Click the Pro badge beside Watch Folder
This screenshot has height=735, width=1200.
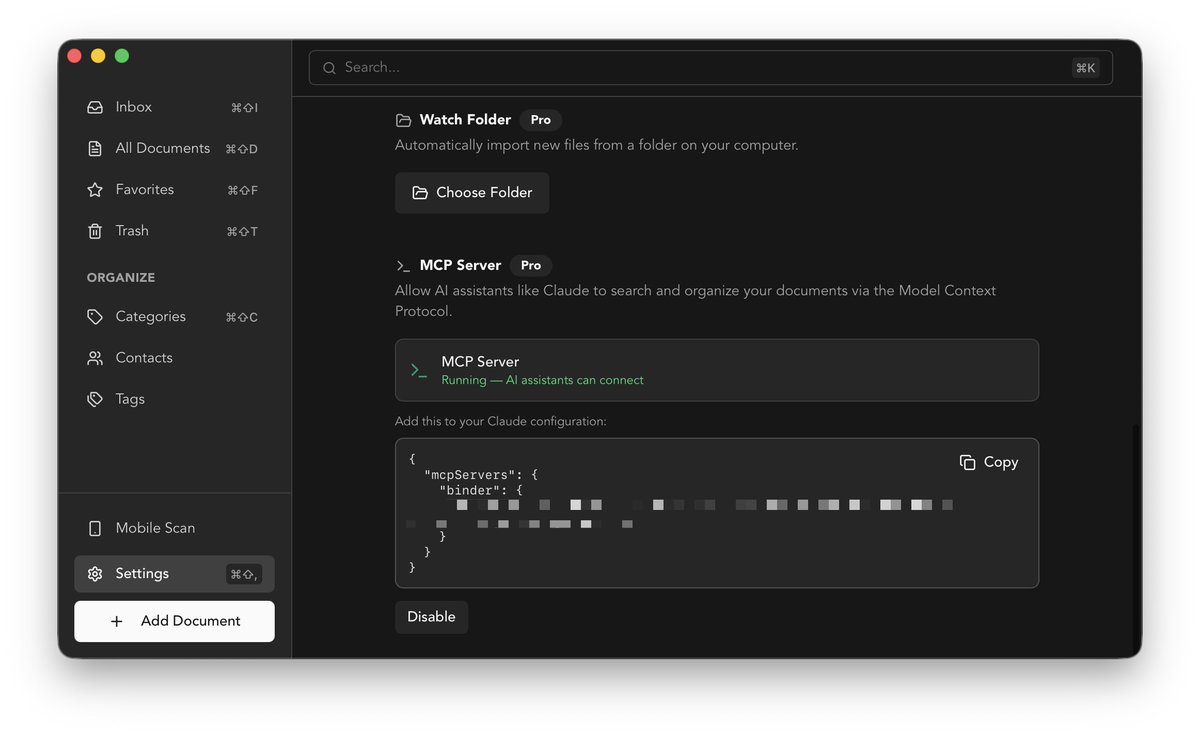tap(541, 120)
